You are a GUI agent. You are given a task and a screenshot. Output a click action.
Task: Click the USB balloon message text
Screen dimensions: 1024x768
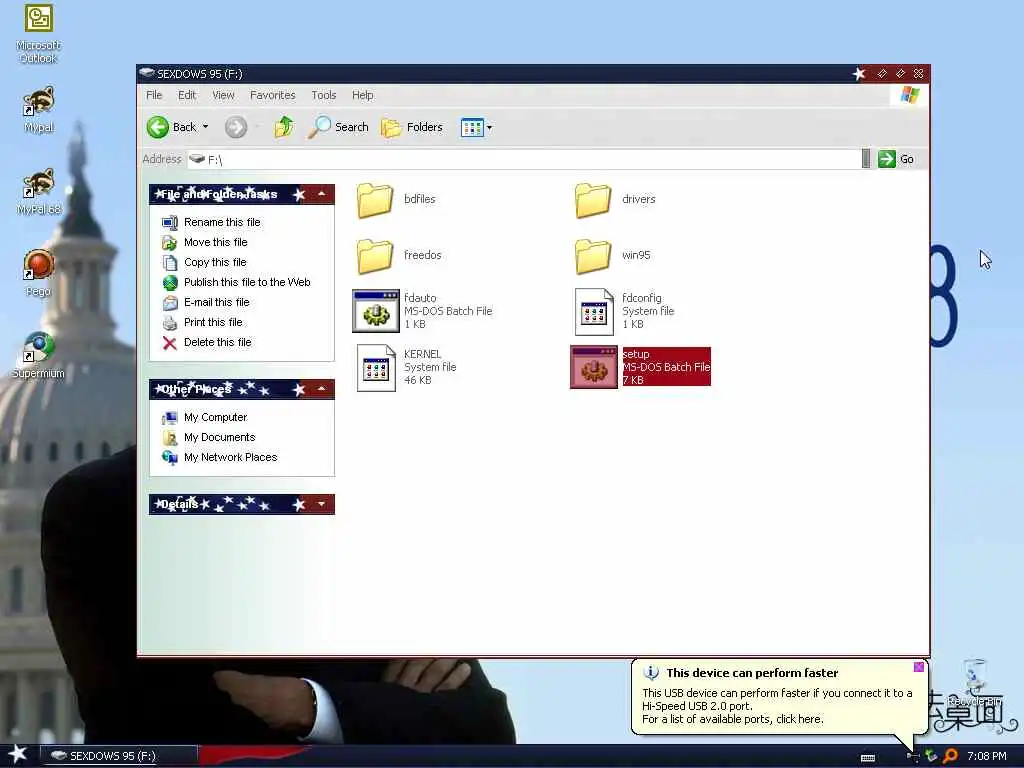coord(777,706)
